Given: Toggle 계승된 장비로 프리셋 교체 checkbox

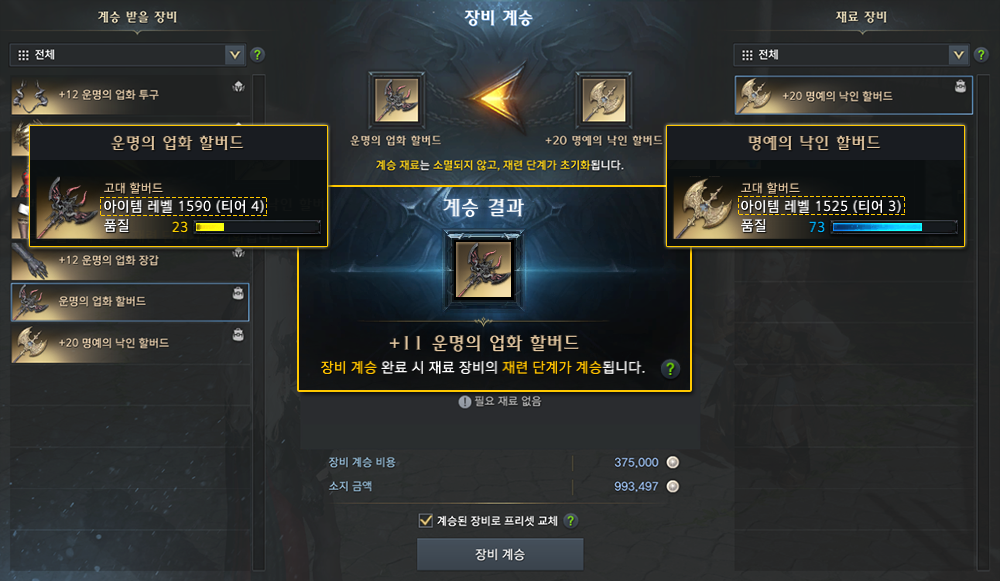Looking at the screenshot, I should [425, 520].
